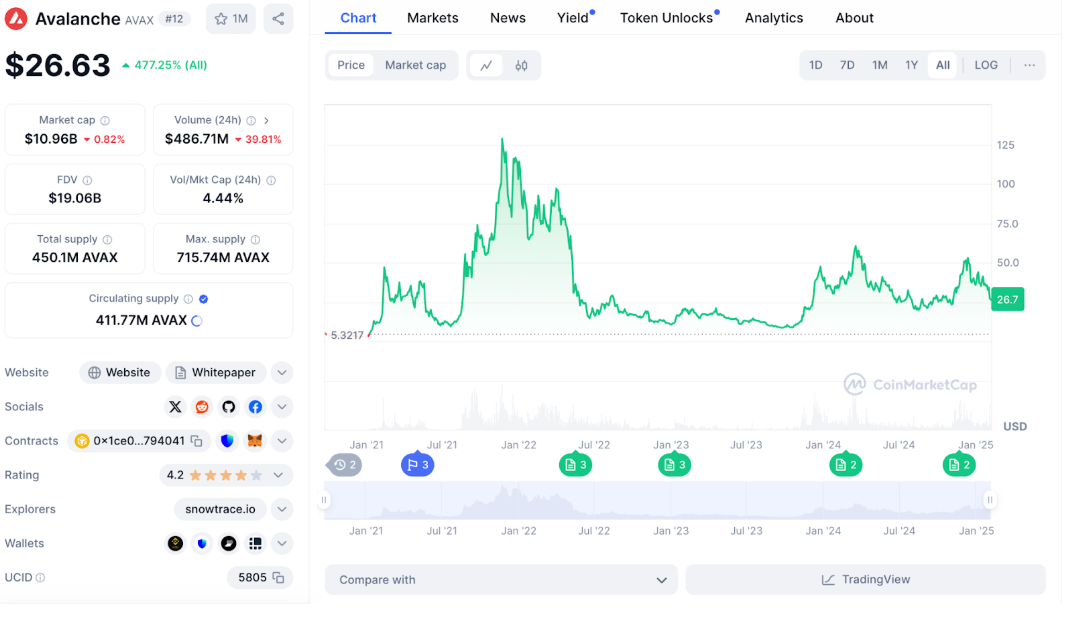Click the Avalanche red logo icon
1072x622 pixels.
(16, 18)
